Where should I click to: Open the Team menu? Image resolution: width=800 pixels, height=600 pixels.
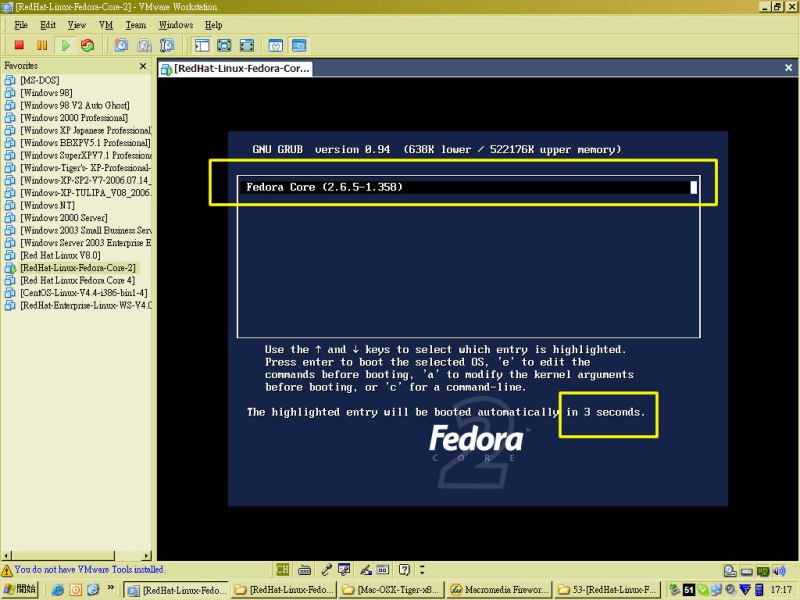pyautogui.click(x=136, y=25)
